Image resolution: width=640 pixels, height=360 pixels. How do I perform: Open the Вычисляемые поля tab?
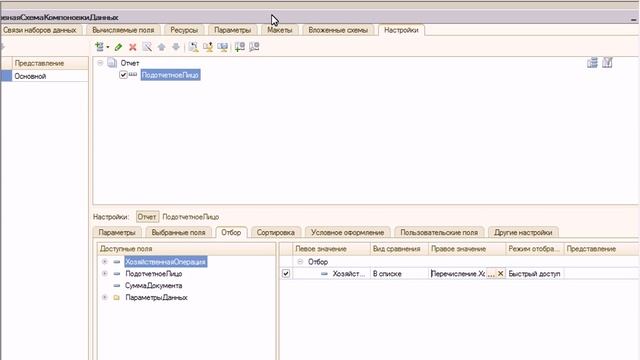[x=123, y=30]
